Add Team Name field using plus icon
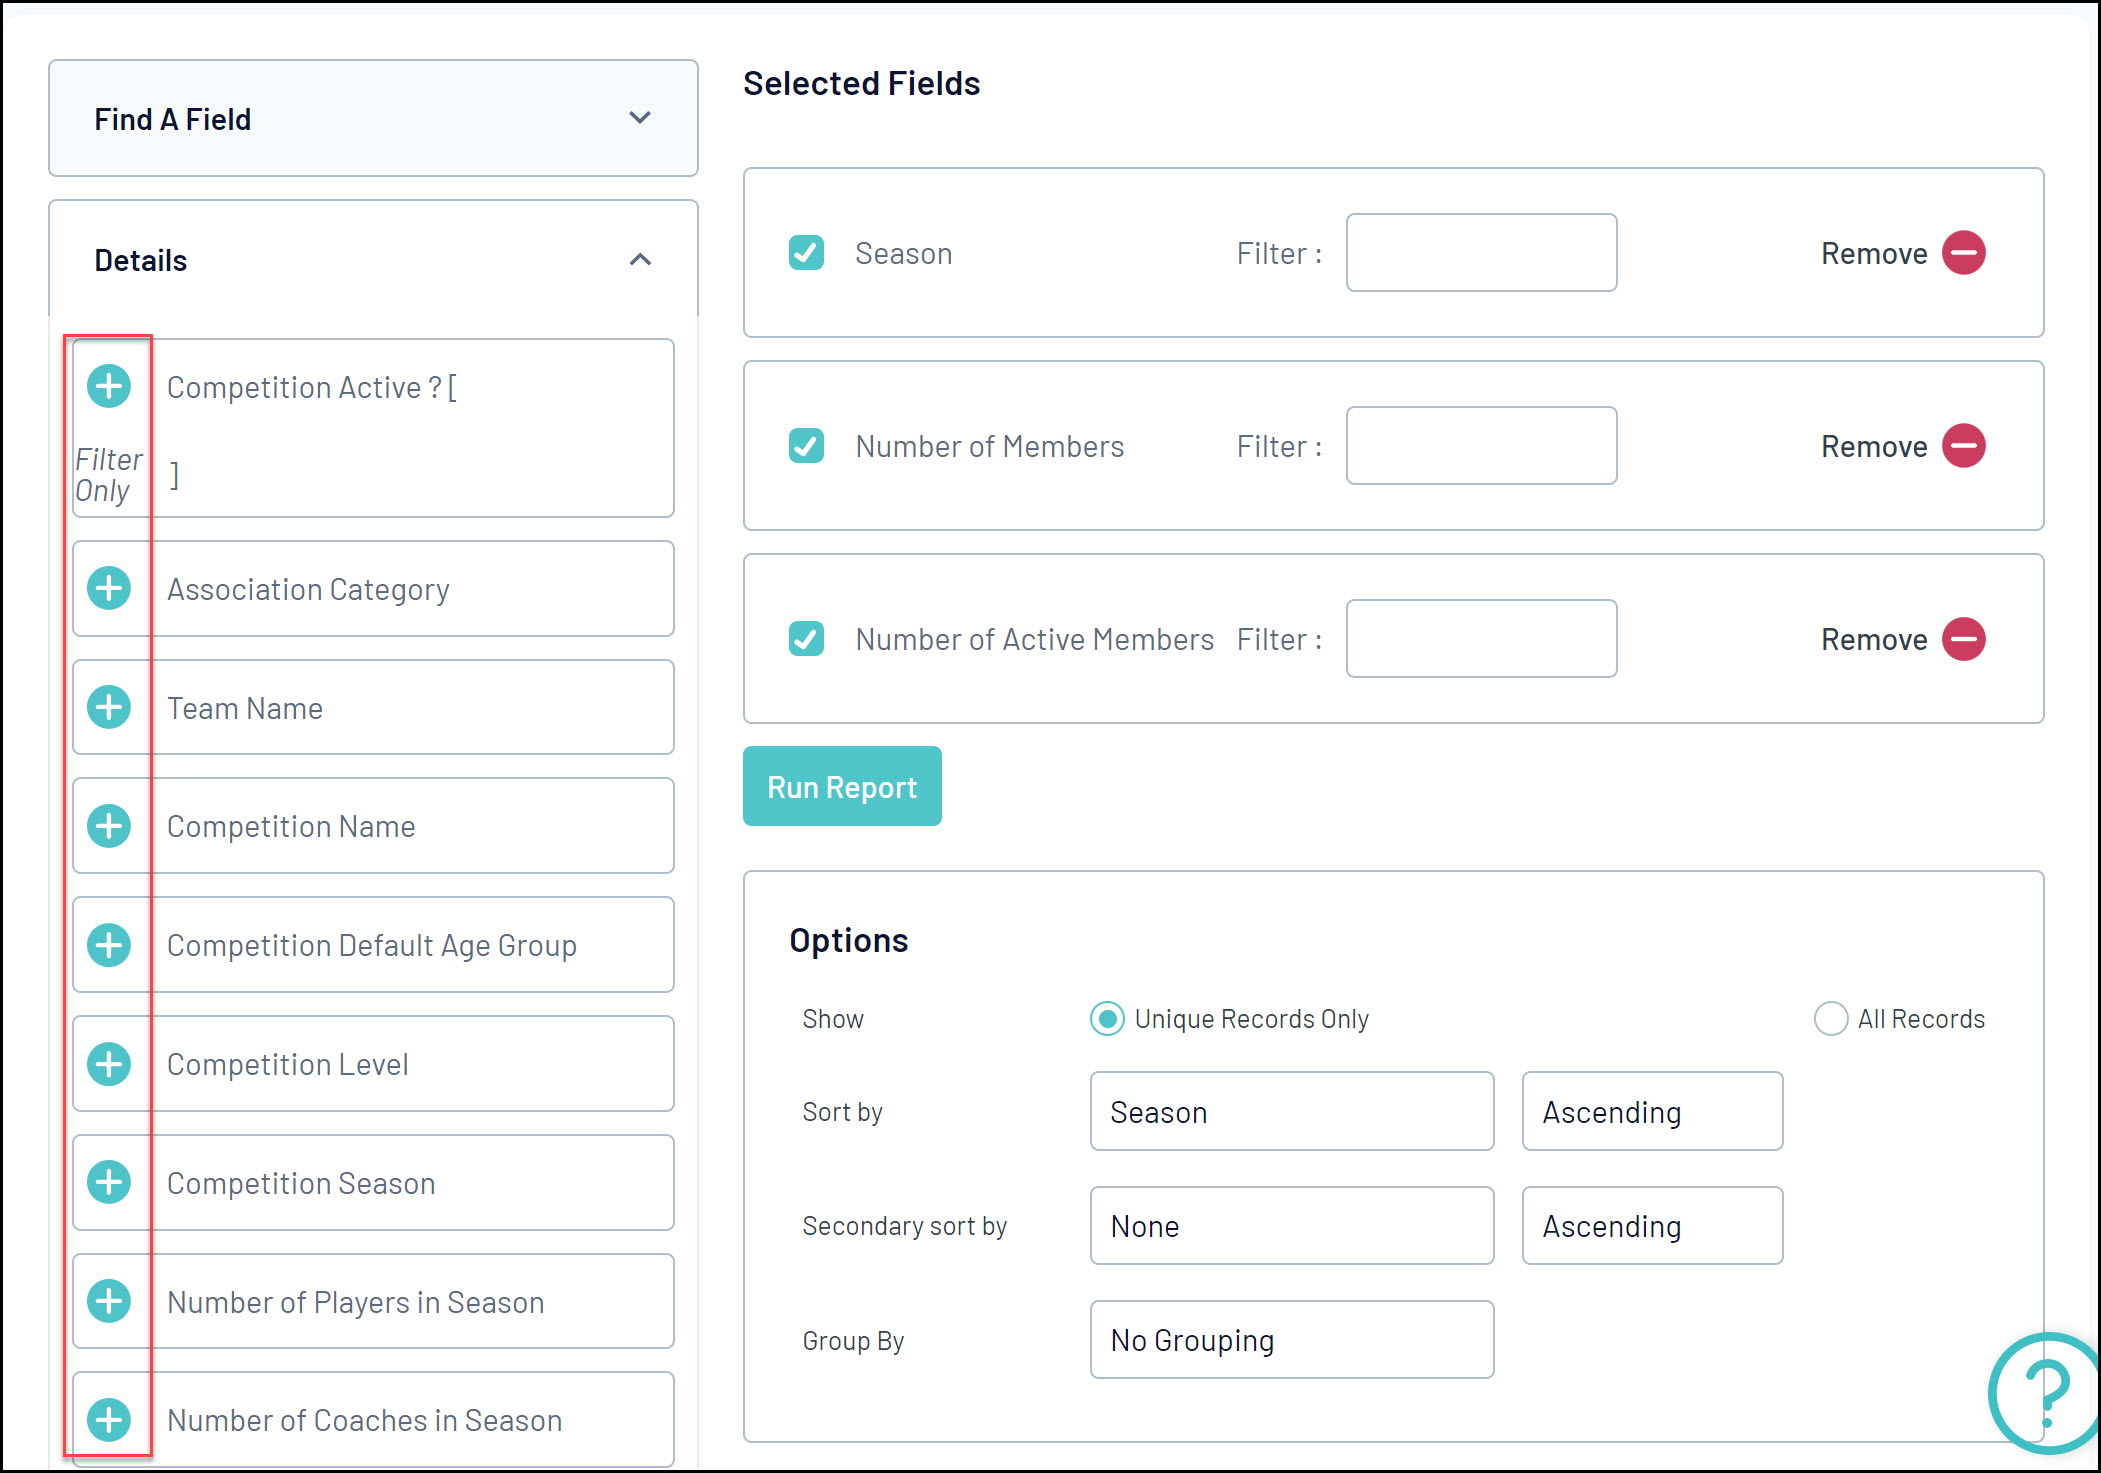Screen dimensions: 2101x1473 [109, 707]
